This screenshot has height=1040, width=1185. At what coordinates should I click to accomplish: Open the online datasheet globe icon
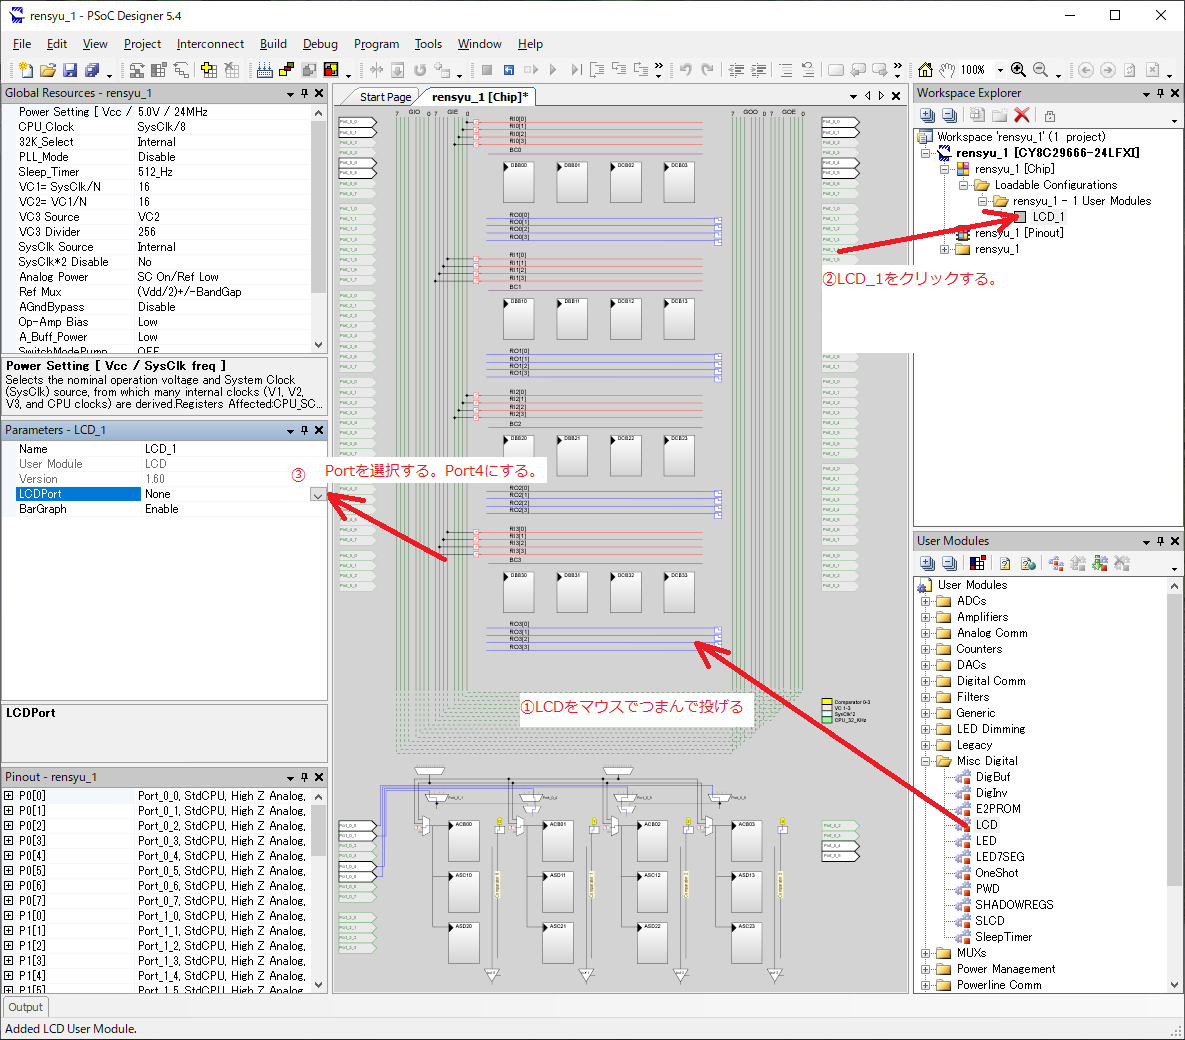[1028, 563]
